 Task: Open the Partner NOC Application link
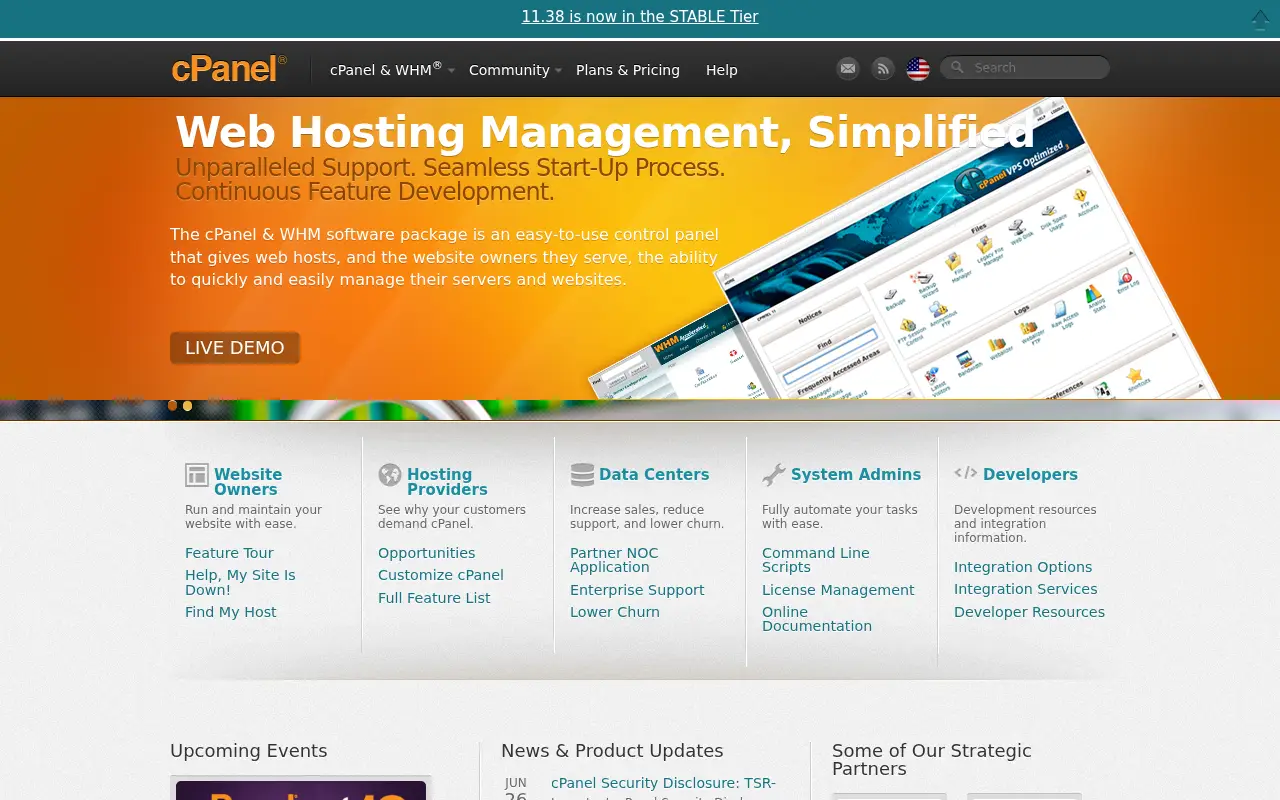pos(614,560)
